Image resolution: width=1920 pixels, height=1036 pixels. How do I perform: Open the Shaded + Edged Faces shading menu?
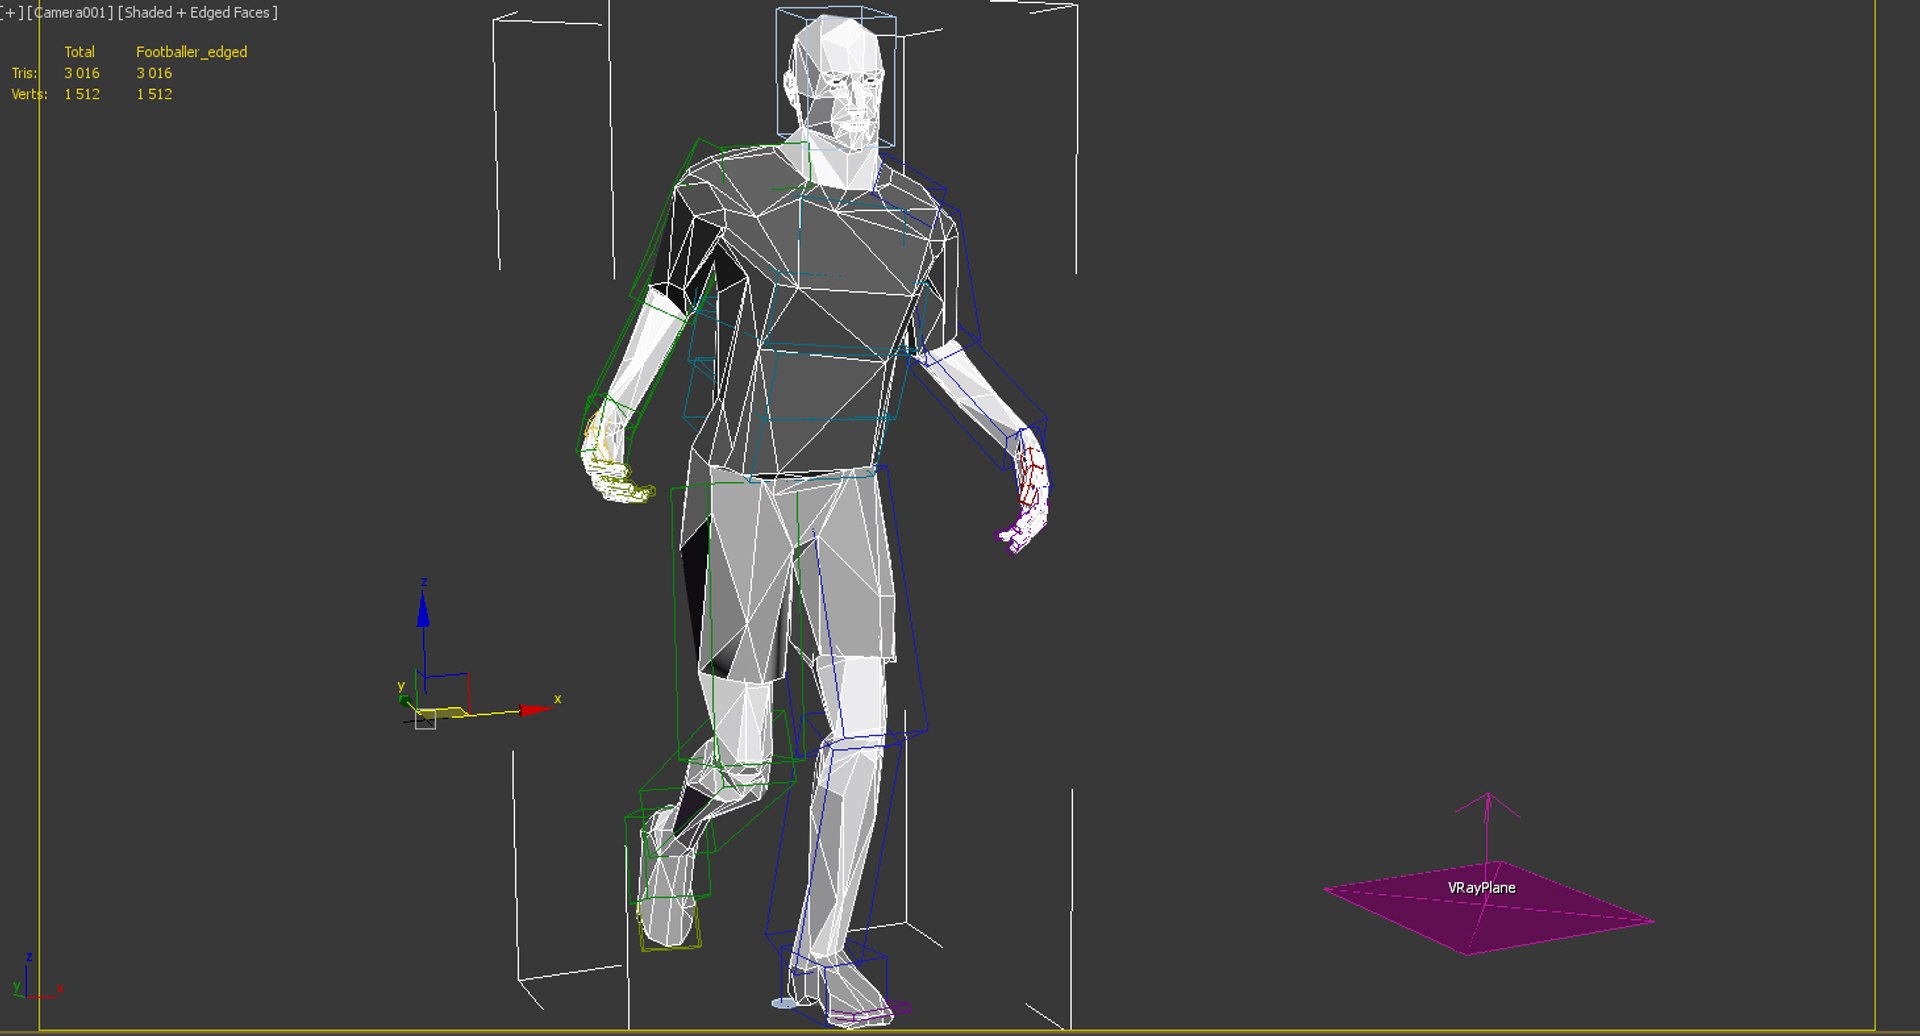tap(198, 13)
